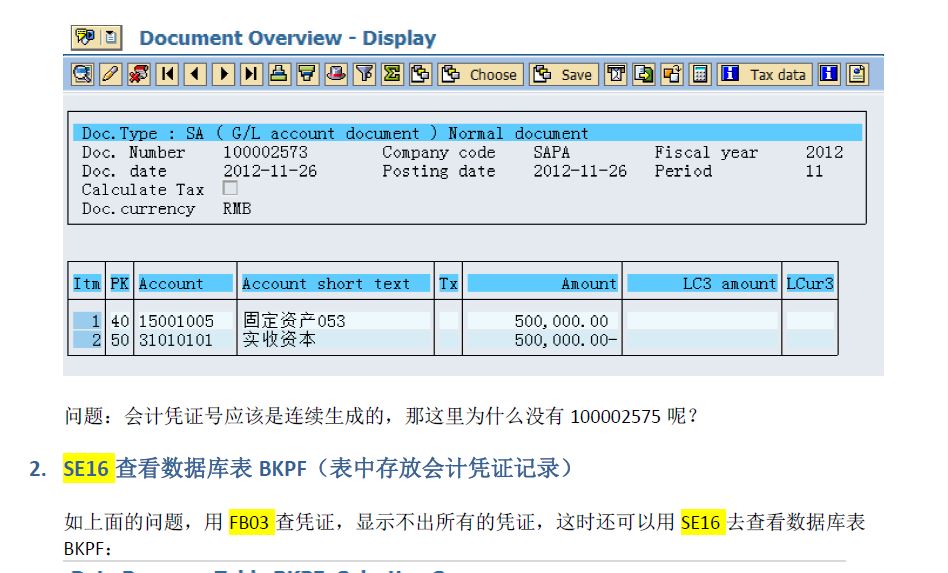Click the Tax data button
This screenshot has width=948, height=573.
[x=765, y=74]
